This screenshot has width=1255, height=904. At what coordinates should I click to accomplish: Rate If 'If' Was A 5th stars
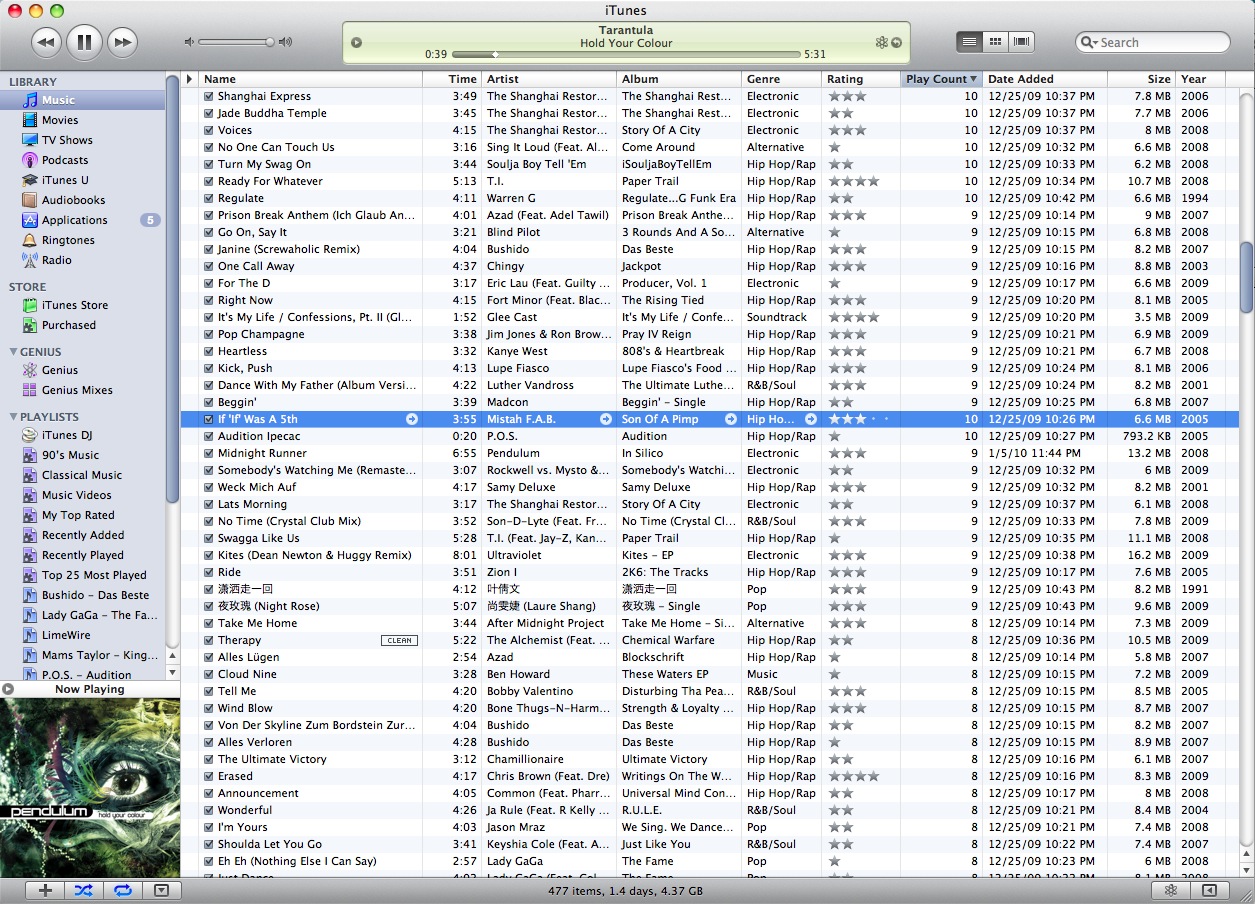click(x=858, y=419)
